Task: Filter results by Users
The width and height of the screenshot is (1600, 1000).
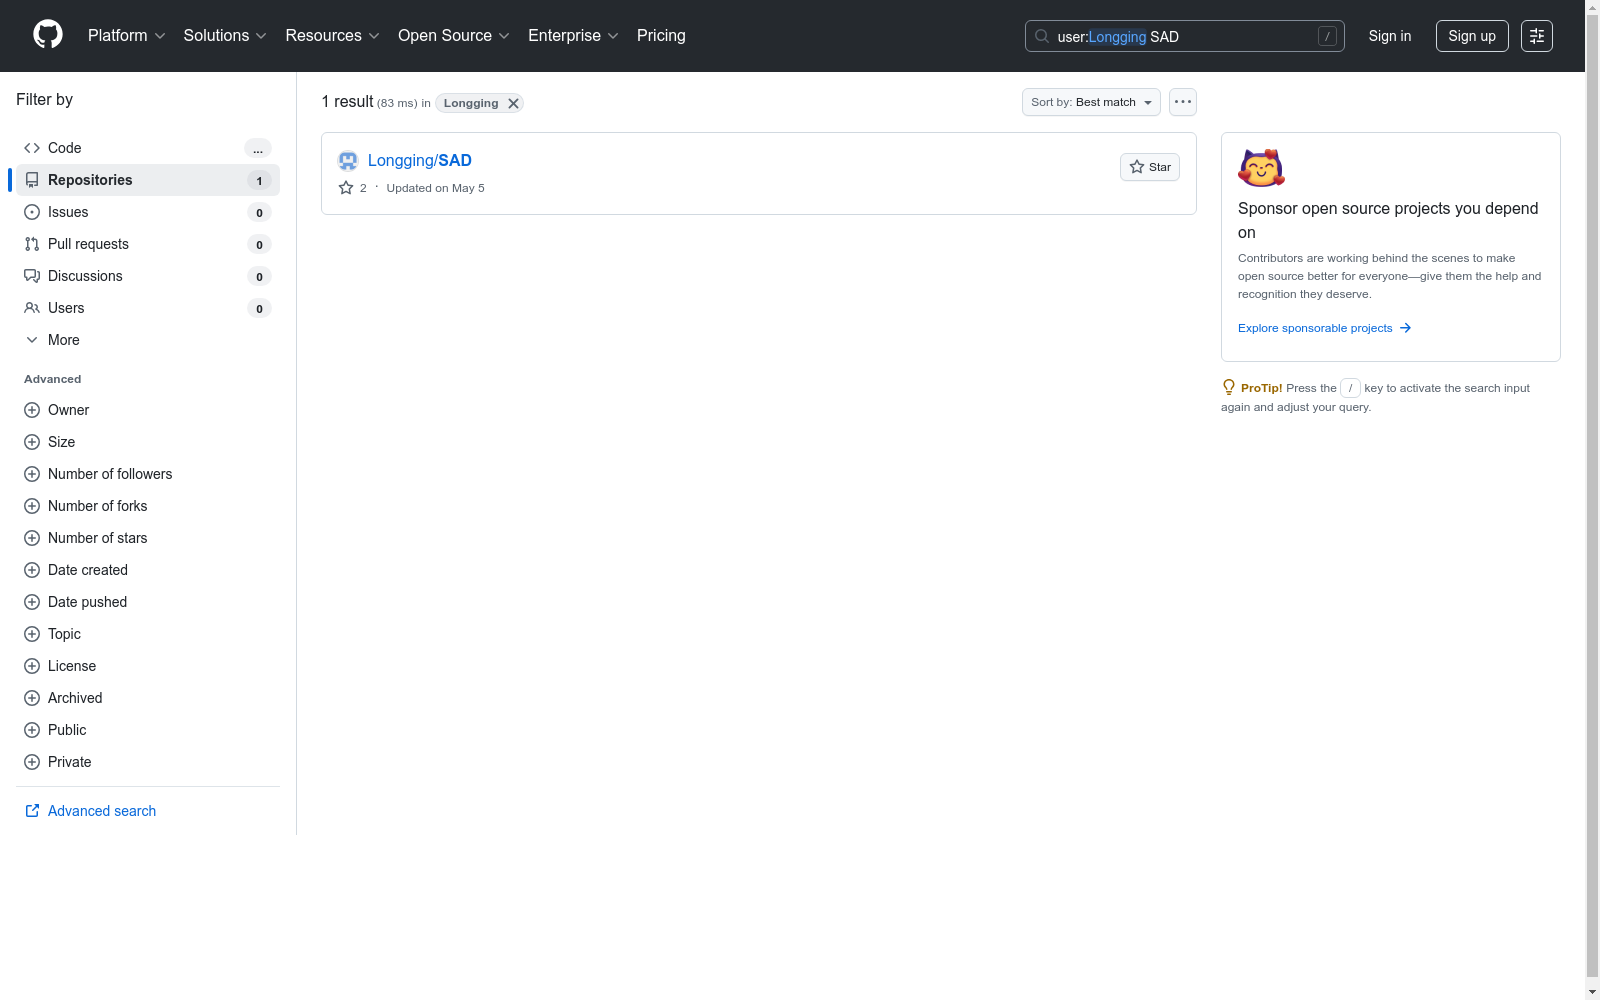Action: click(x=148, y=308)
